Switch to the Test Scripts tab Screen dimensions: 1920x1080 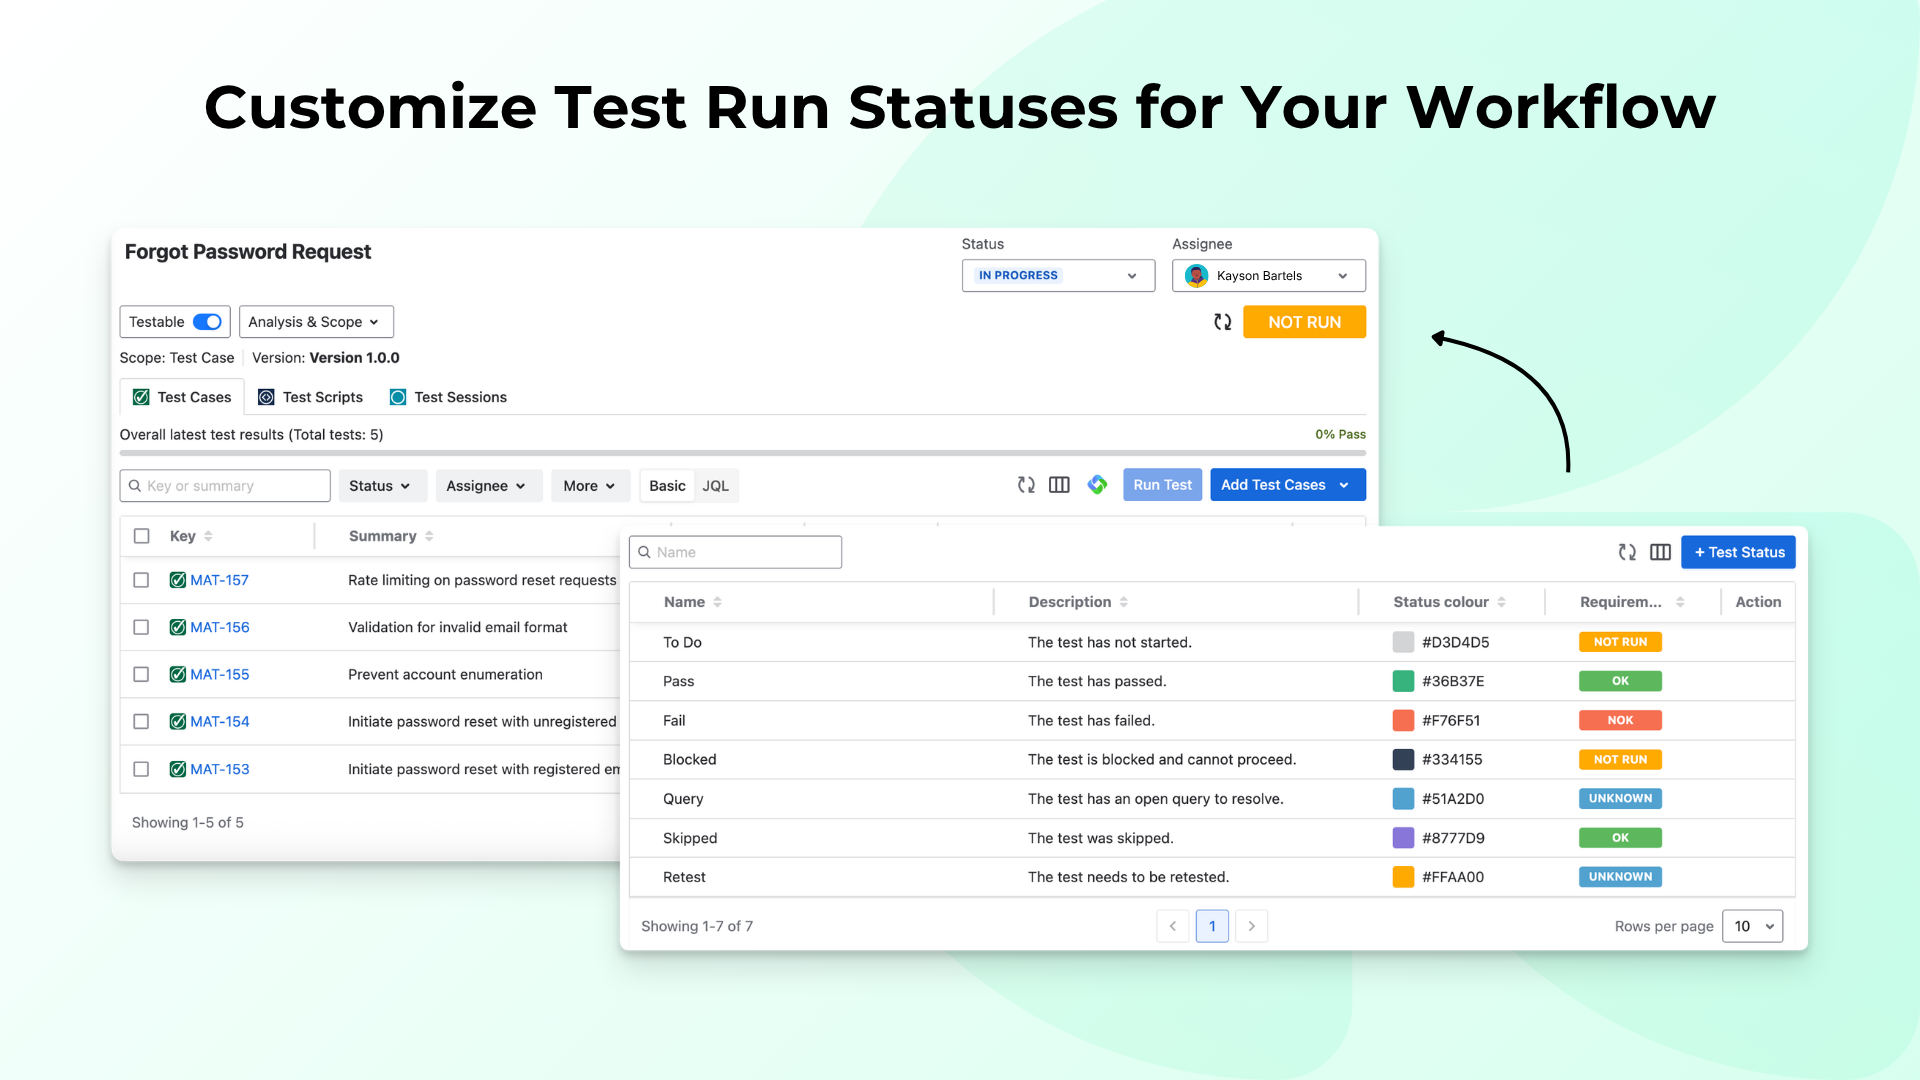point(311,397)
